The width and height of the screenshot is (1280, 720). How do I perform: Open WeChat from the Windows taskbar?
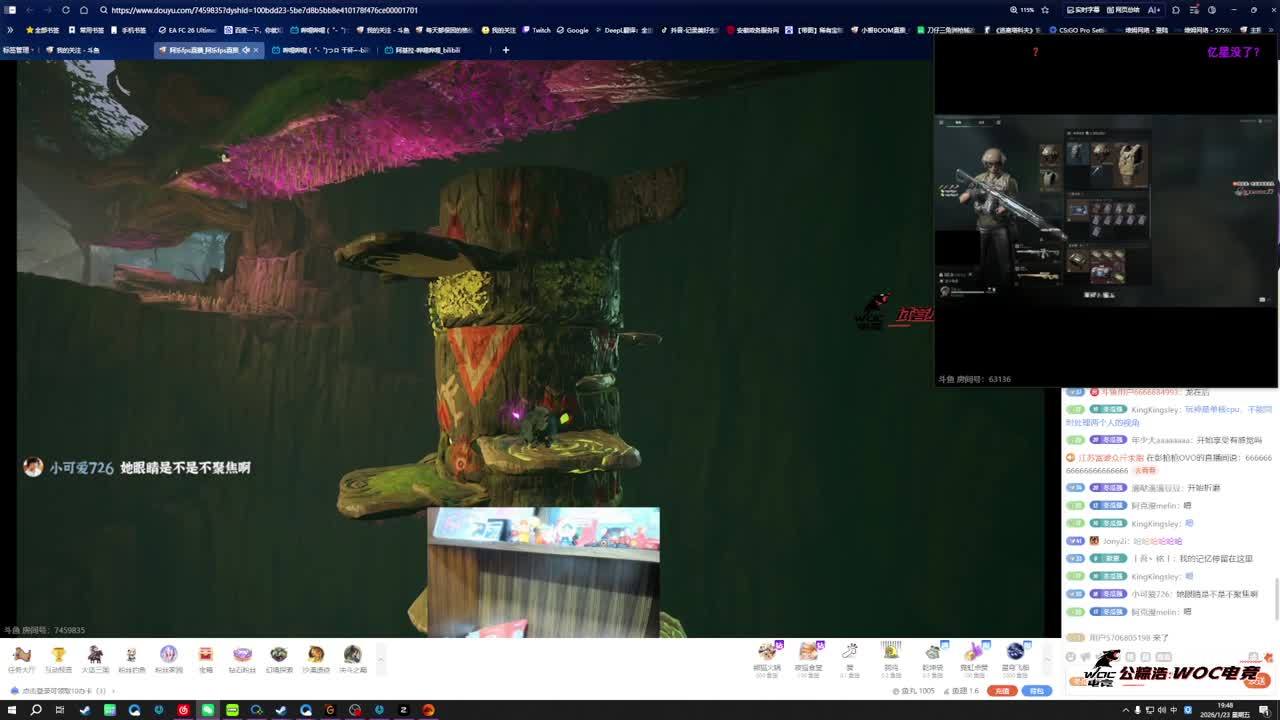208,710
